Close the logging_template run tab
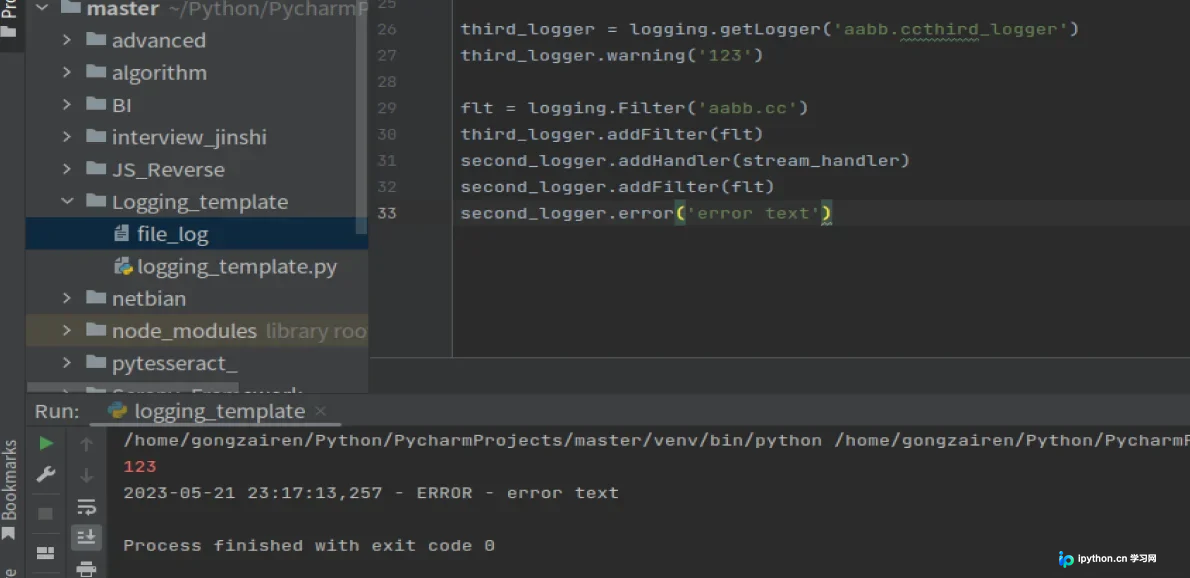Viewport: 1190px width, 578px height. [320, 411]
